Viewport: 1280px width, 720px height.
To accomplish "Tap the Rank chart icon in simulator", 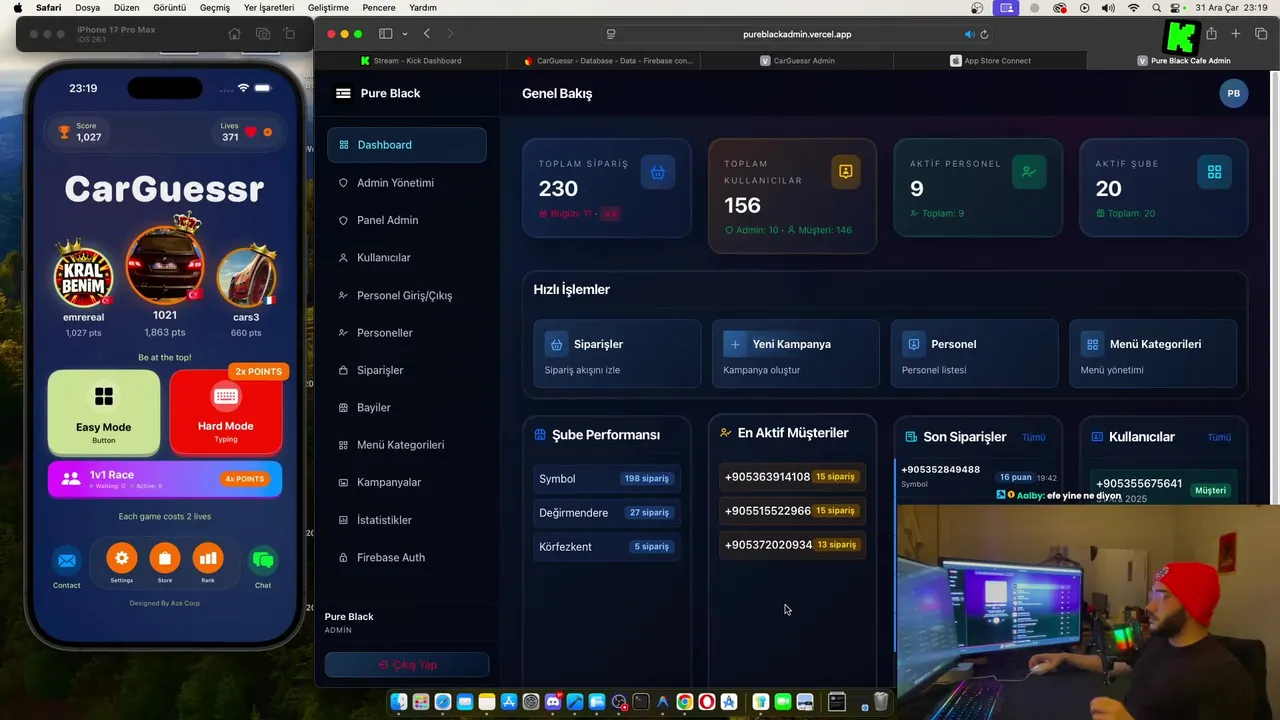I will [208, 558].
